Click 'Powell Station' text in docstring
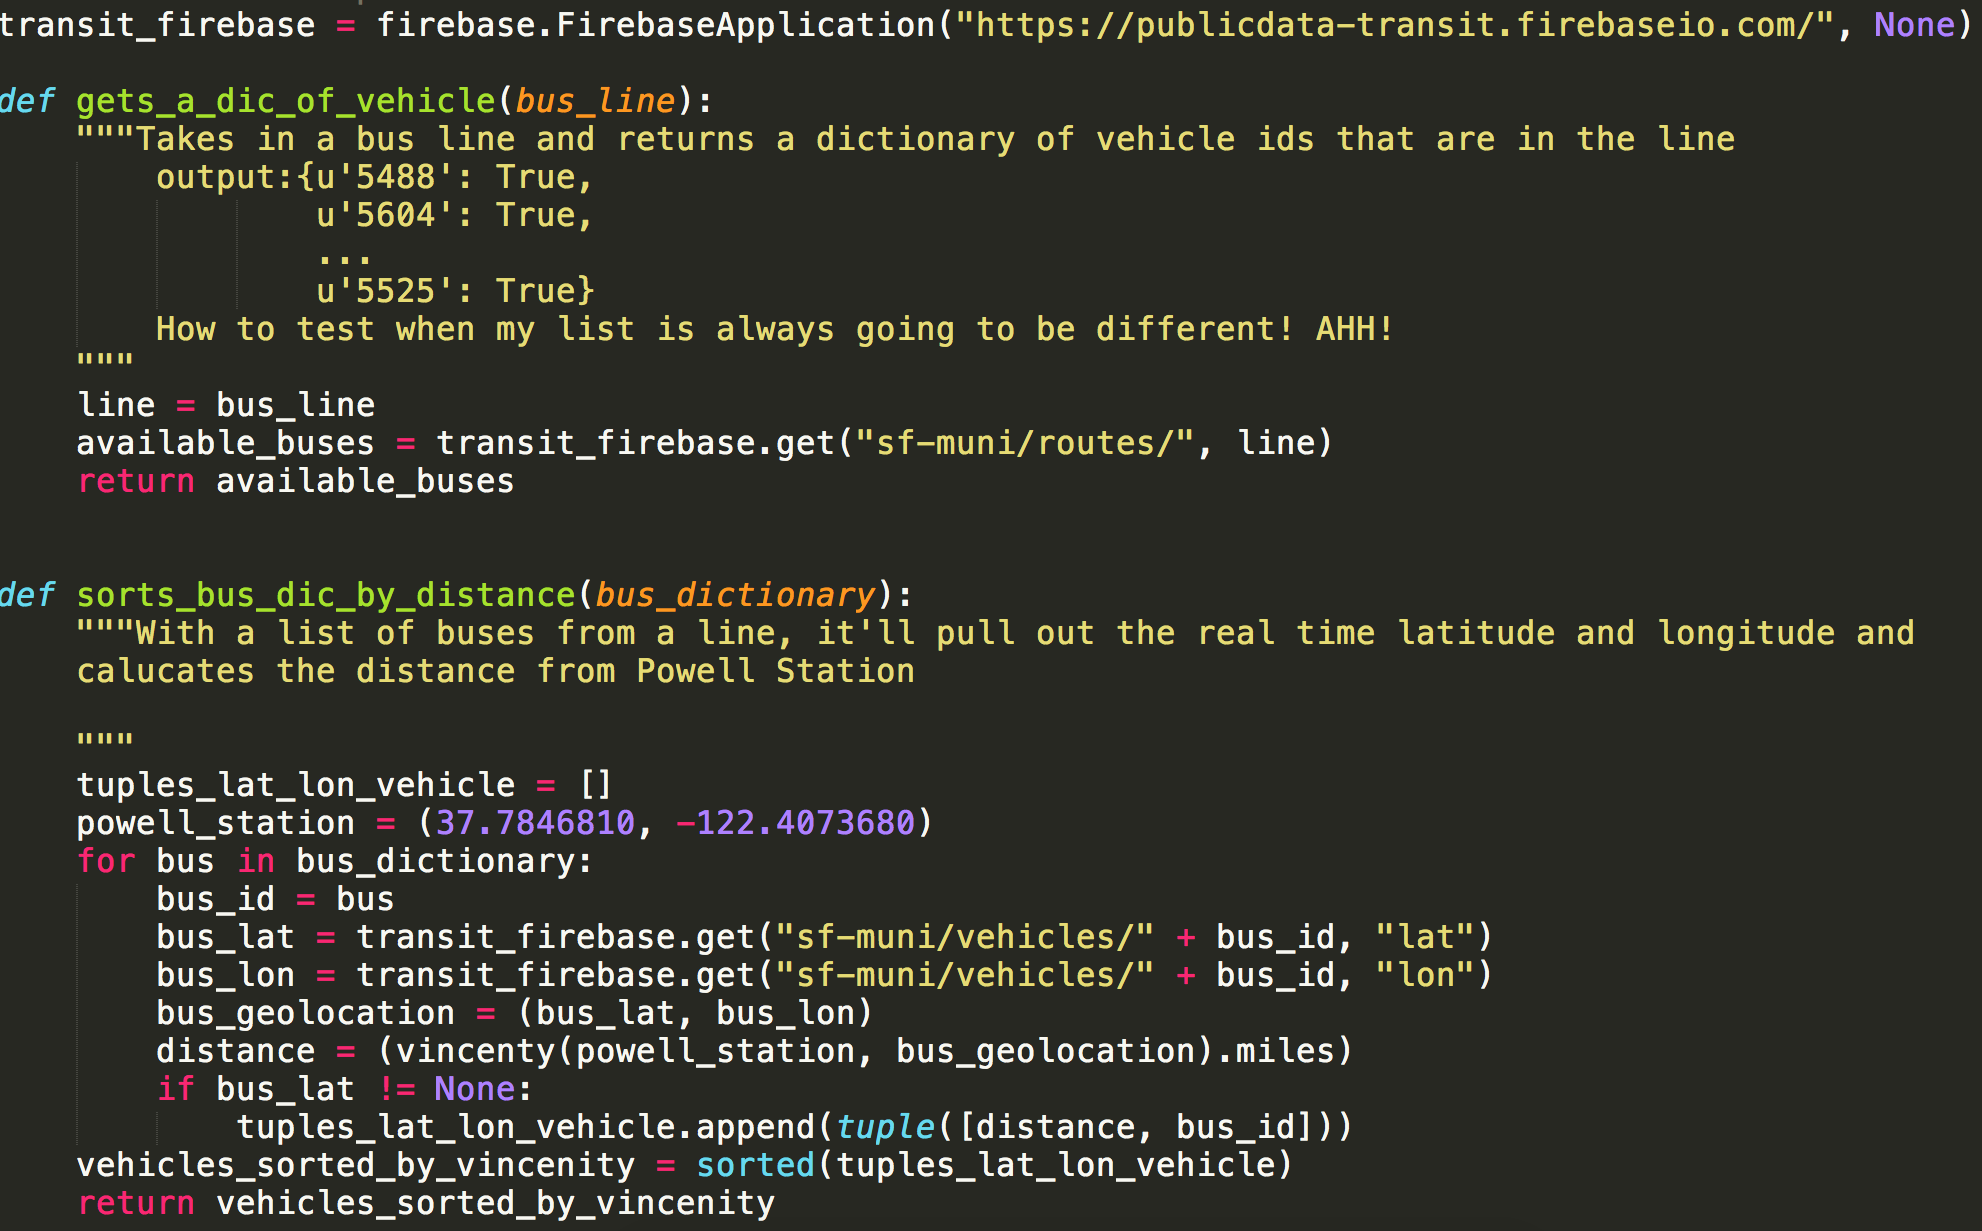Viewport: 1982px width, 1231px height. pos(775,671)
